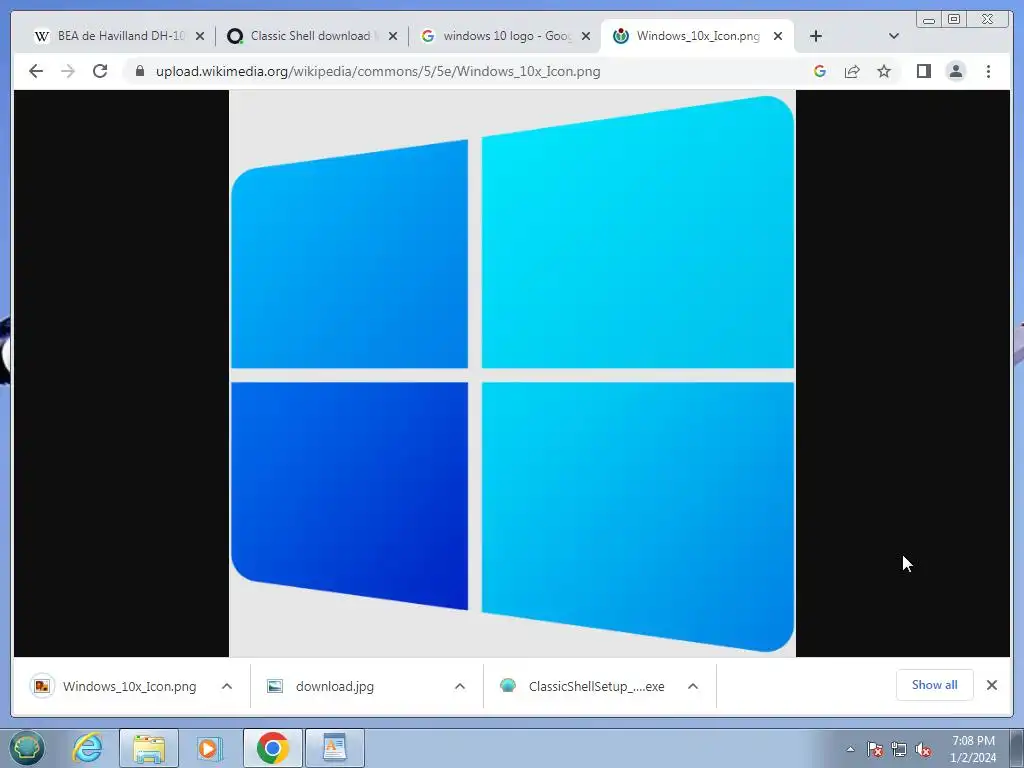Click the Windows 10X logo image

pos(513,374)
